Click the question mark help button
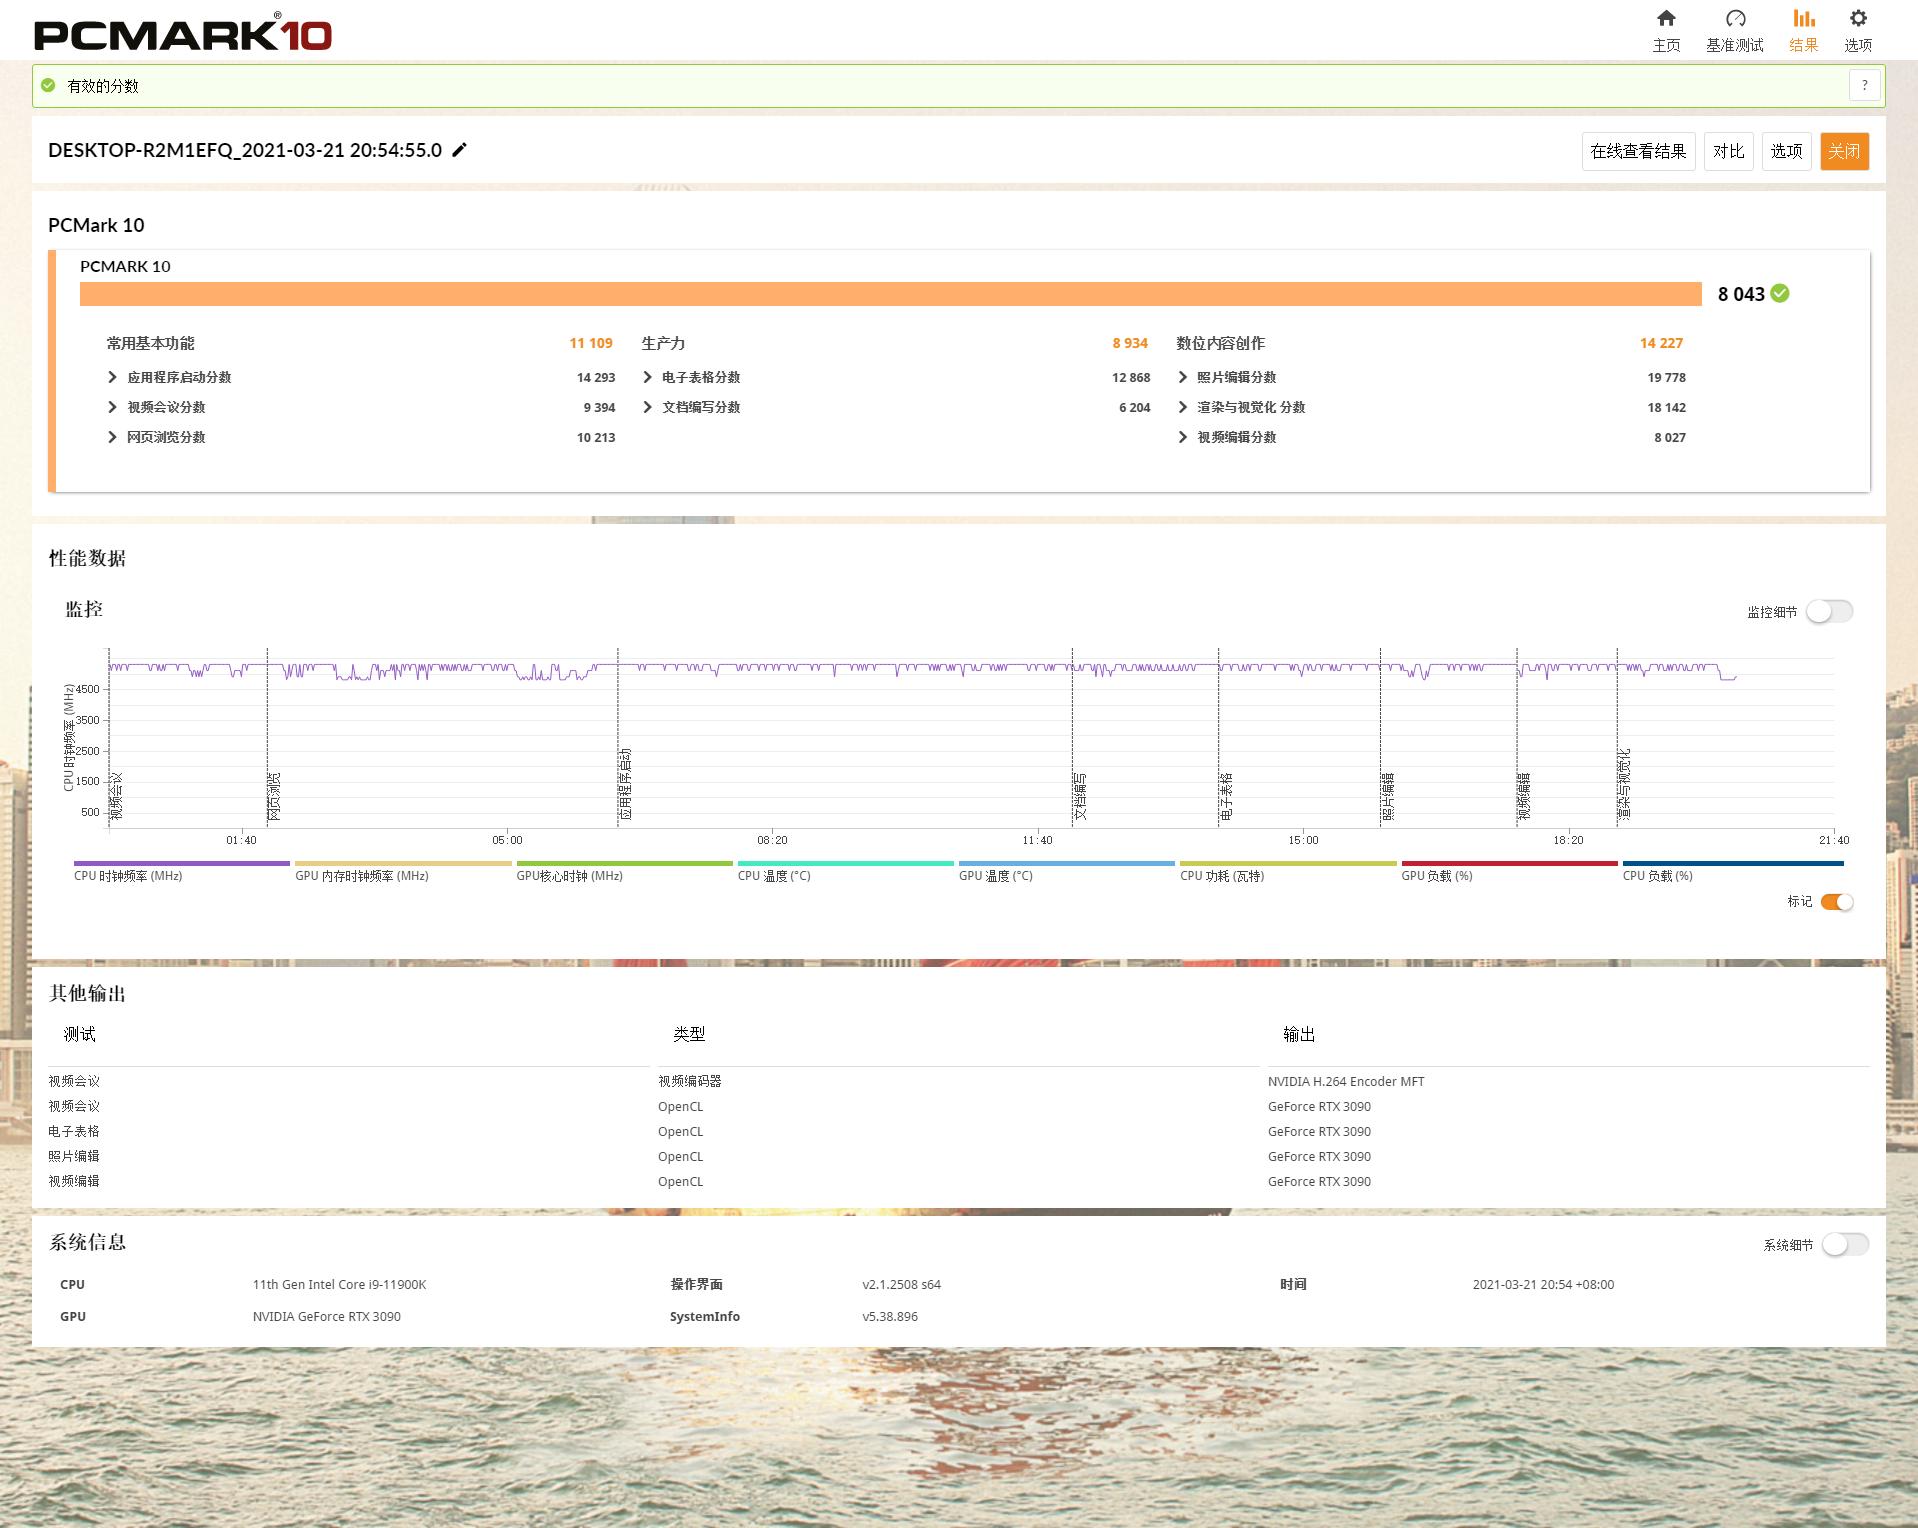Viewport: 1918px width, 1528px height. coord(1864,86)
